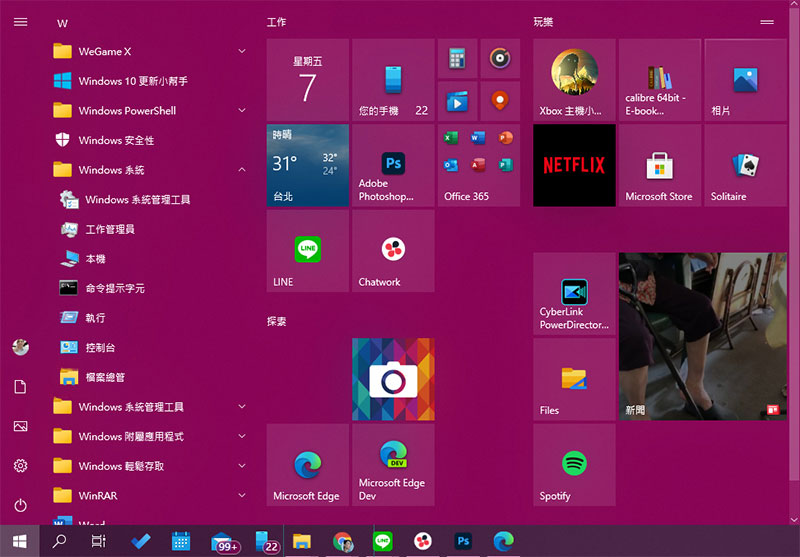Launch the Microsoft Edge Dev tile
The height and width of the screenshot is (557, 800).
(393, 464)
